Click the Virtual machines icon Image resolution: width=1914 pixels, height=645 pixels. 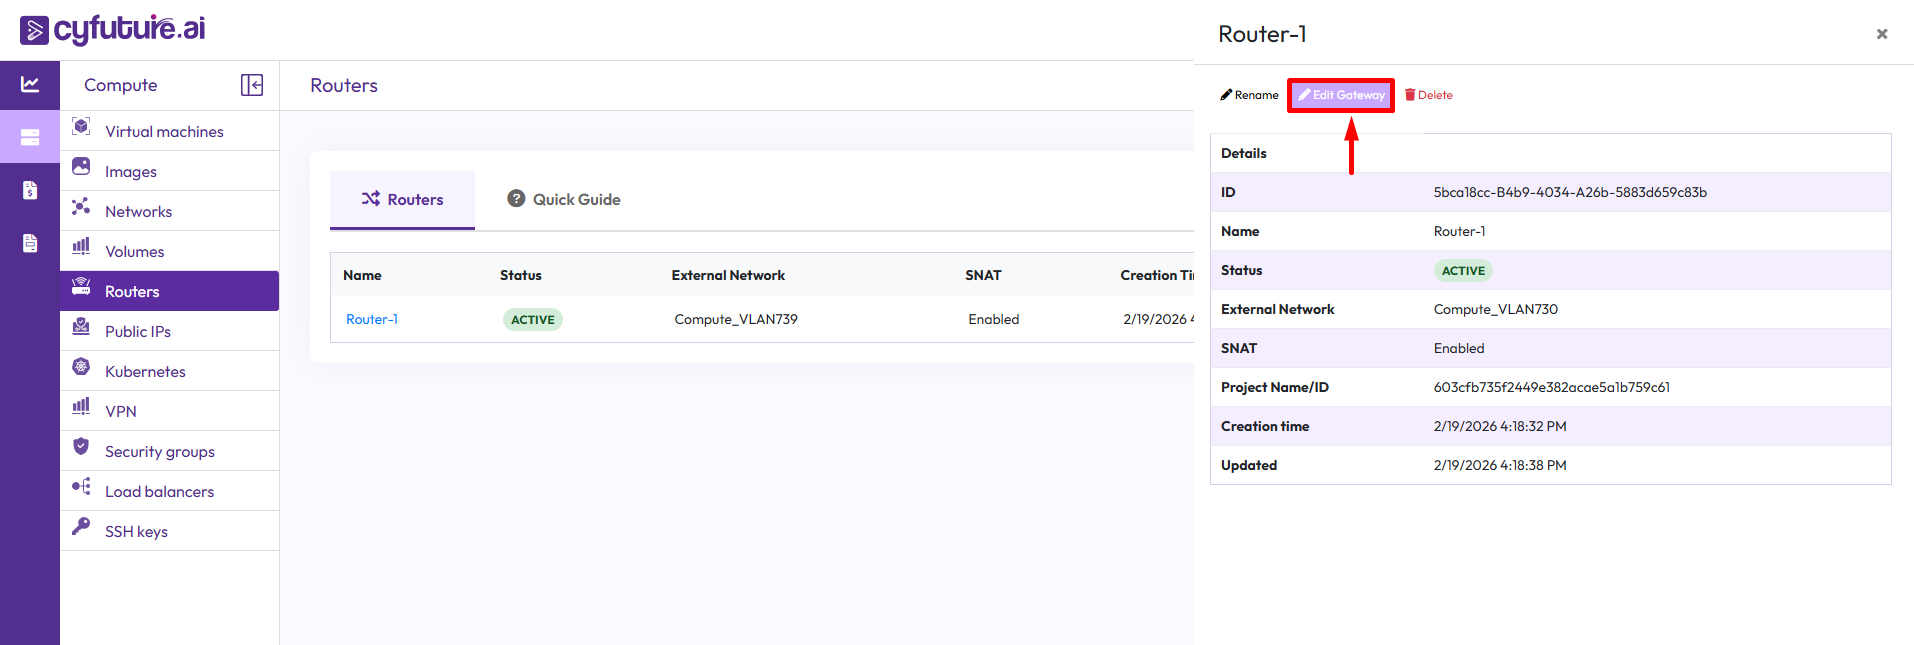coord(81,127)
